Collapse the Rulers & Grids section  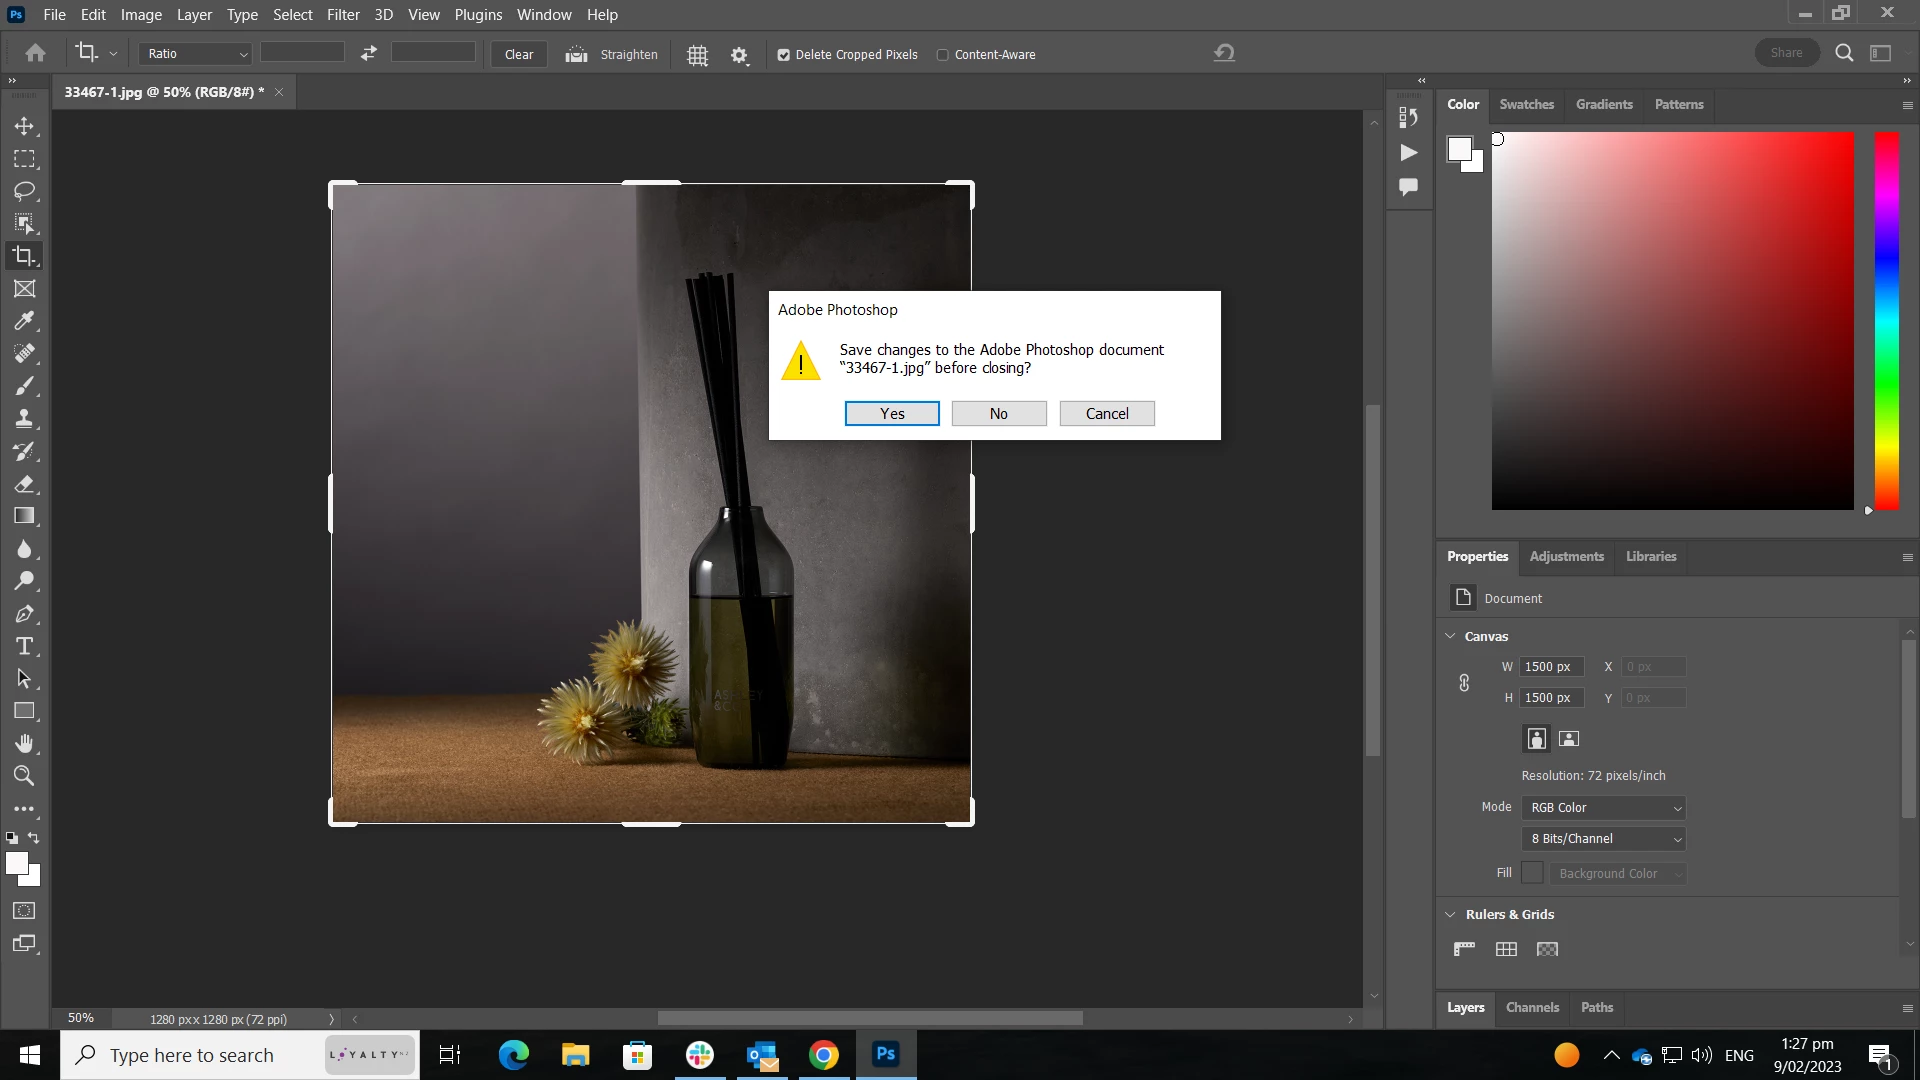click(1451, 915)
